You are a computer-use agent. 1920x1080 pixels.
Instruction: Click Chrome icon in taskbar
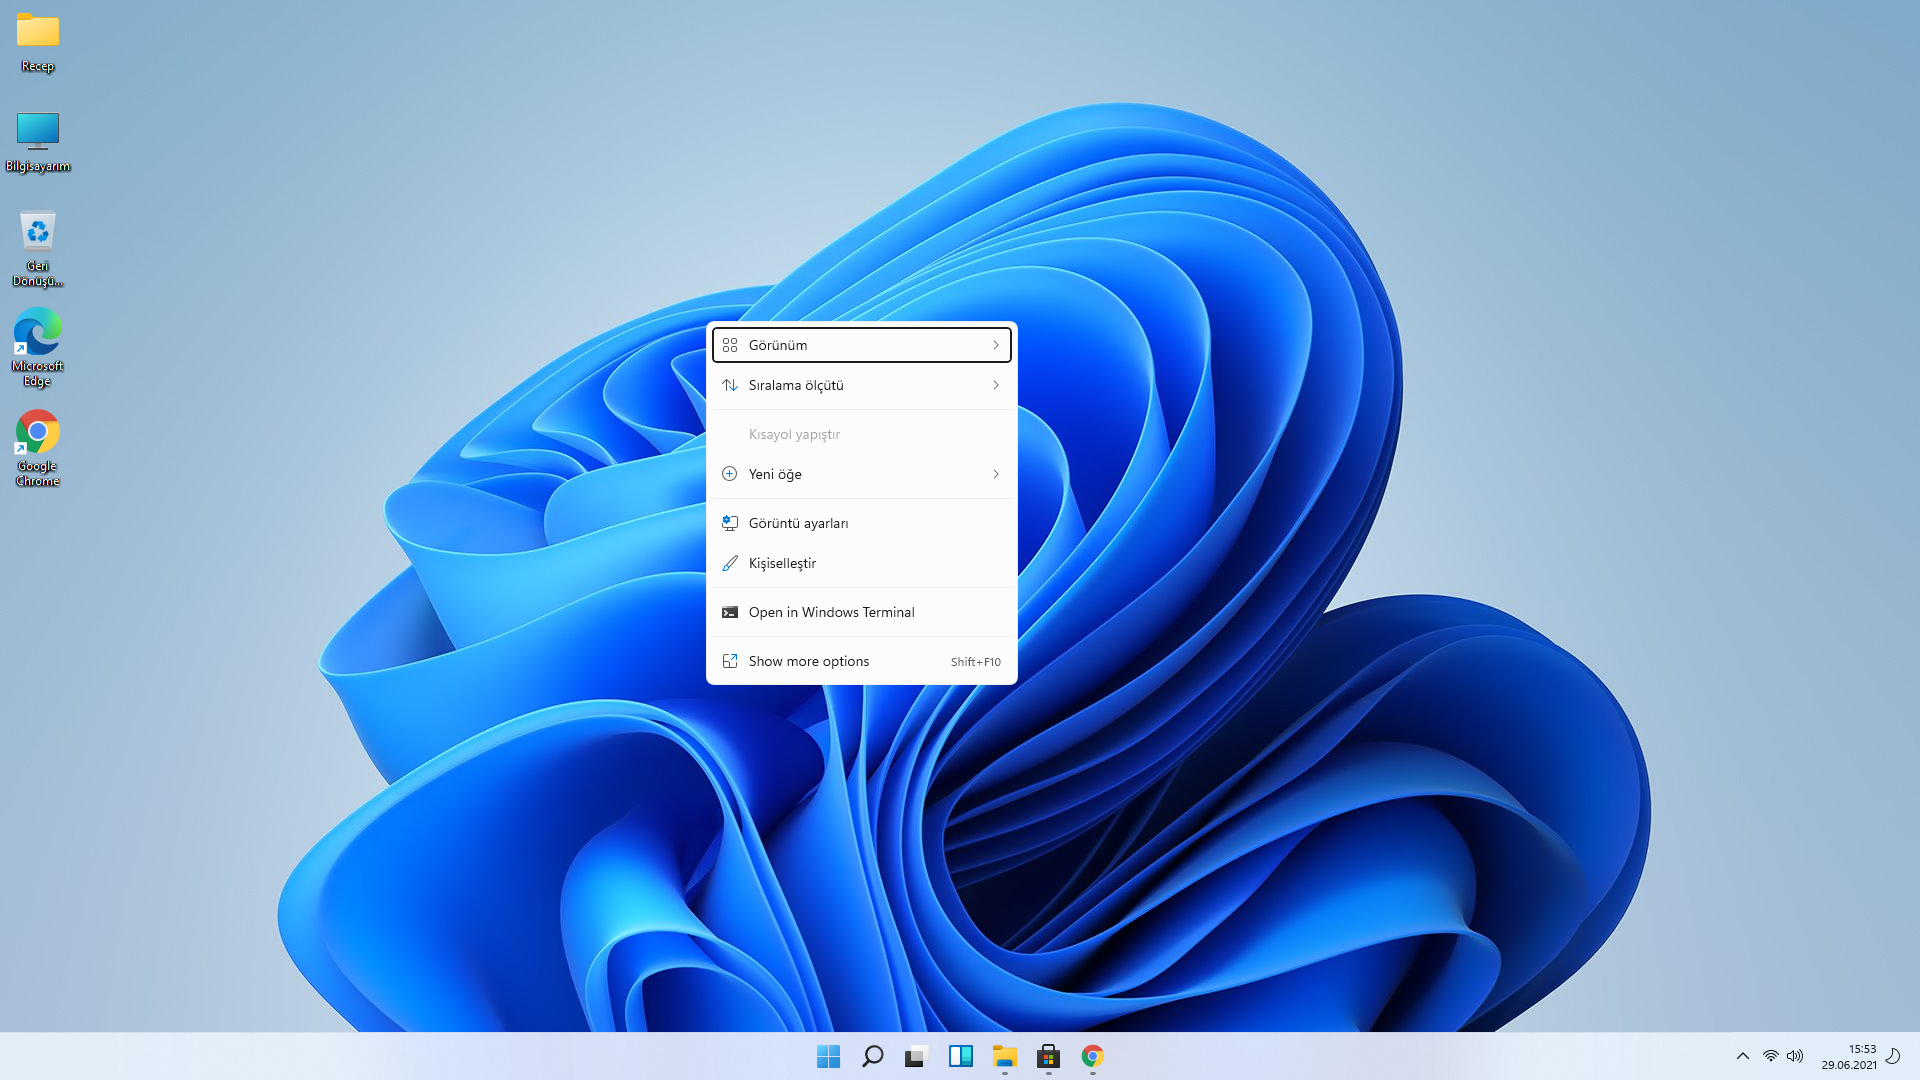point(1092,1056)
